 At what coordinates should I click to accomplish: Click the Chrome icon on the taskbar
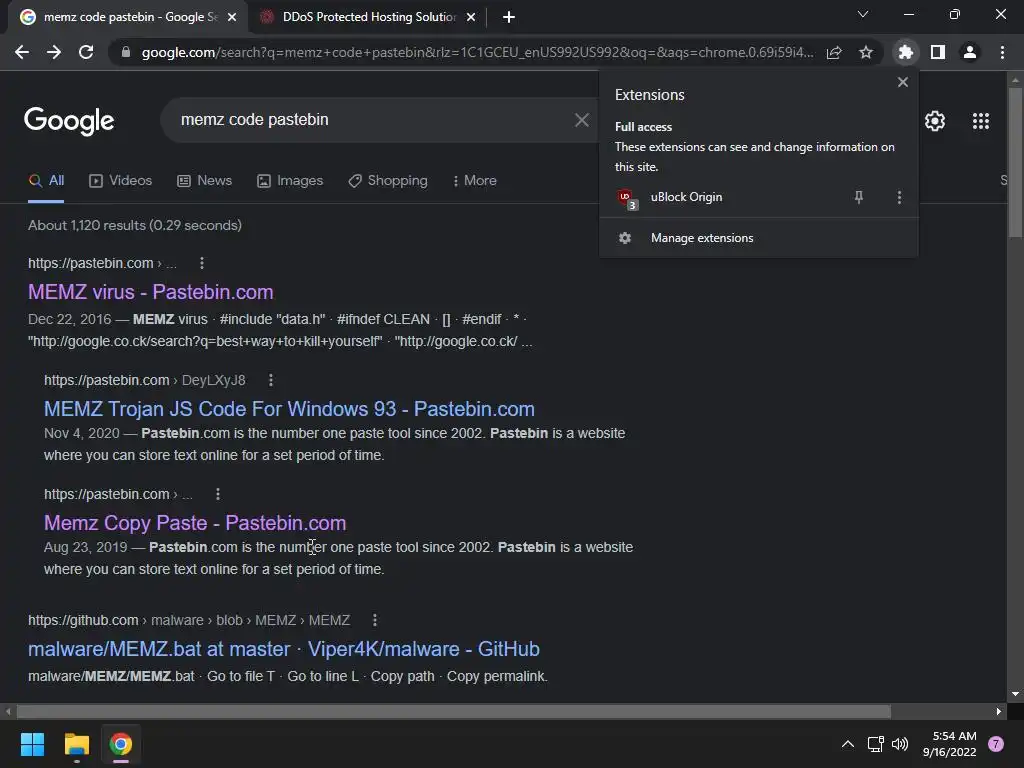(x=120, y=744)
